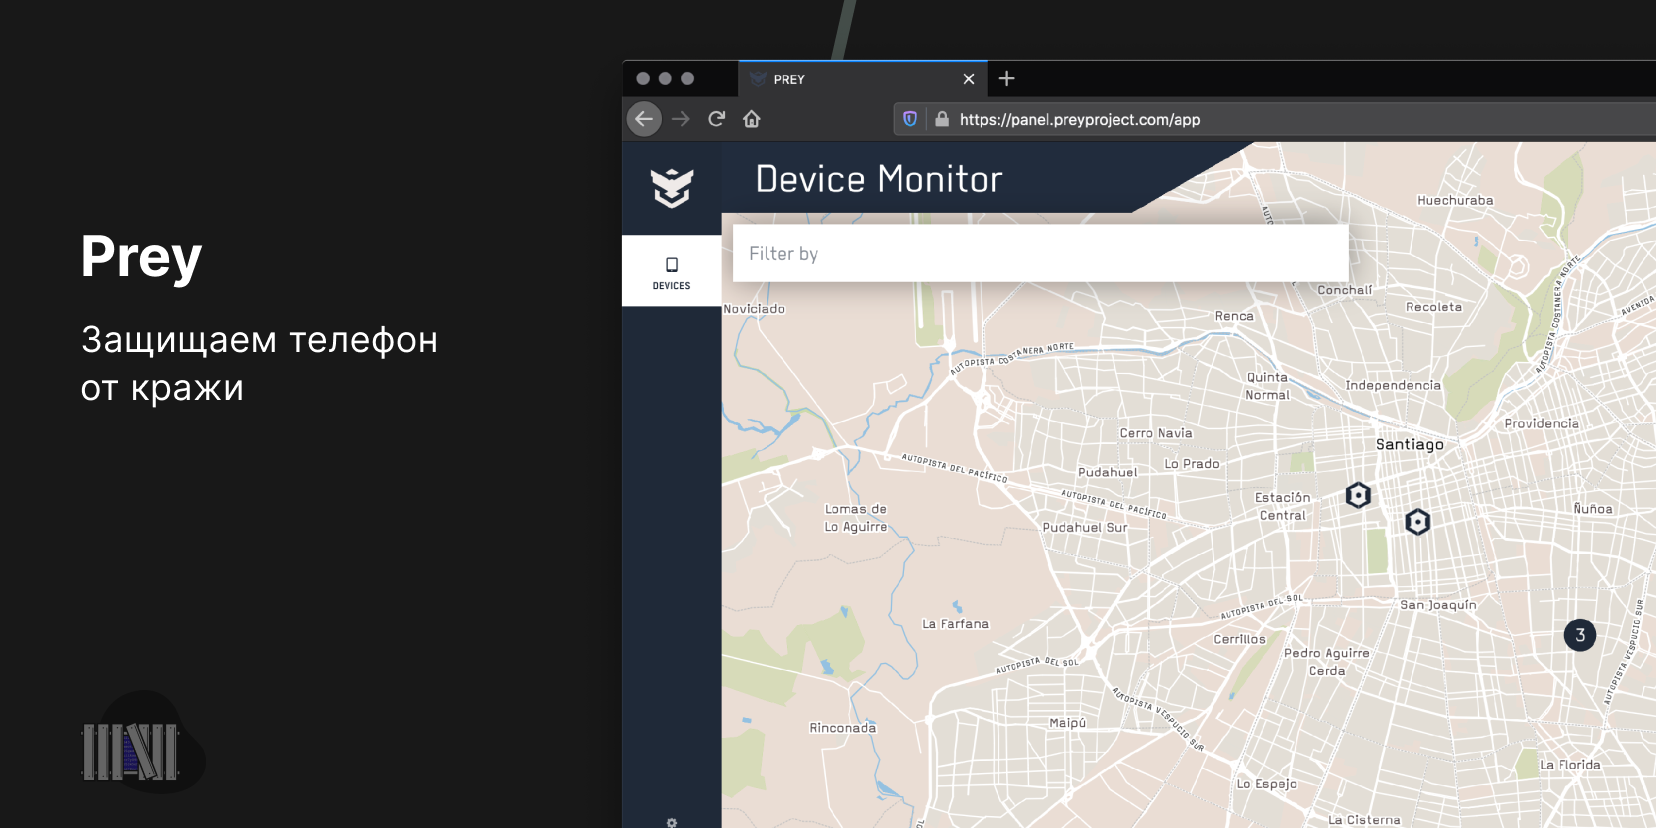Click the Pudahuel Sur map label
Screen dimensions: 1656x828
coord(1085,527)
